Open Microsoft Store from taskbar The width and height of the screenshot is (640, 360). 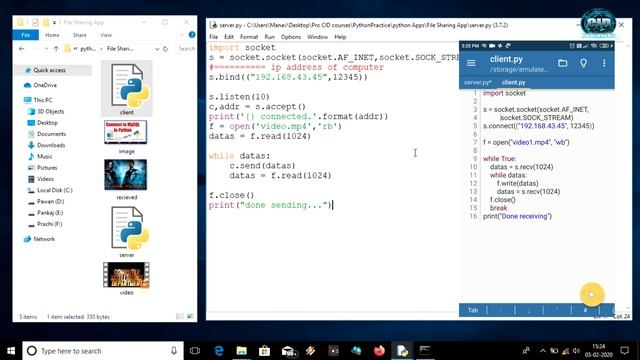pyautogui.click(x=264, y=351)
